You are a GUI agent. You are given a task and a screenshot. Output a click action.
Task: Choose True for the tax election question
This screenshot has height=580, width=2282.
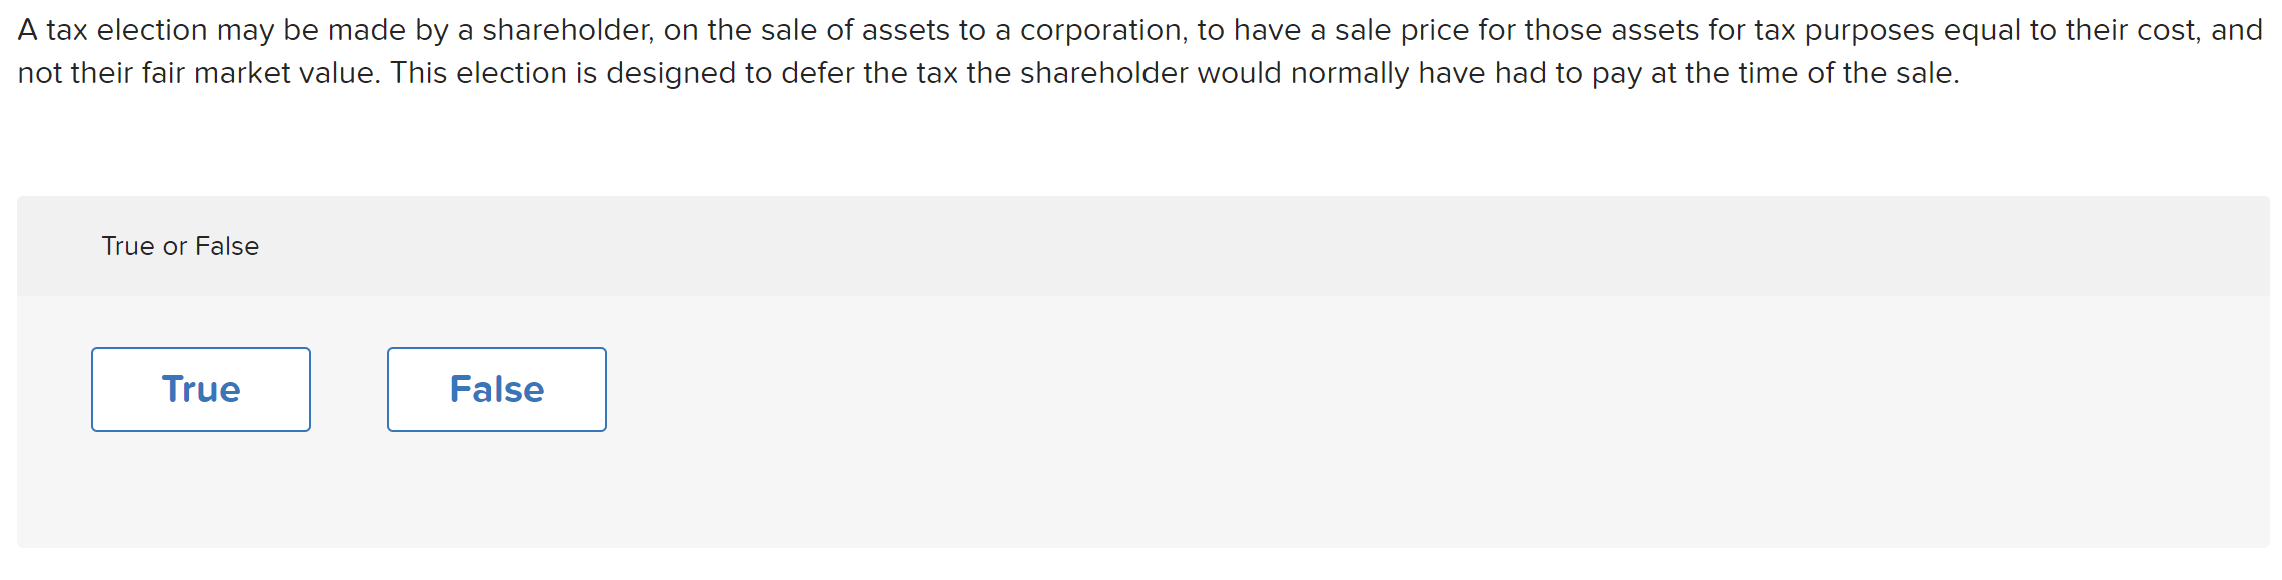tap(200, 389)
